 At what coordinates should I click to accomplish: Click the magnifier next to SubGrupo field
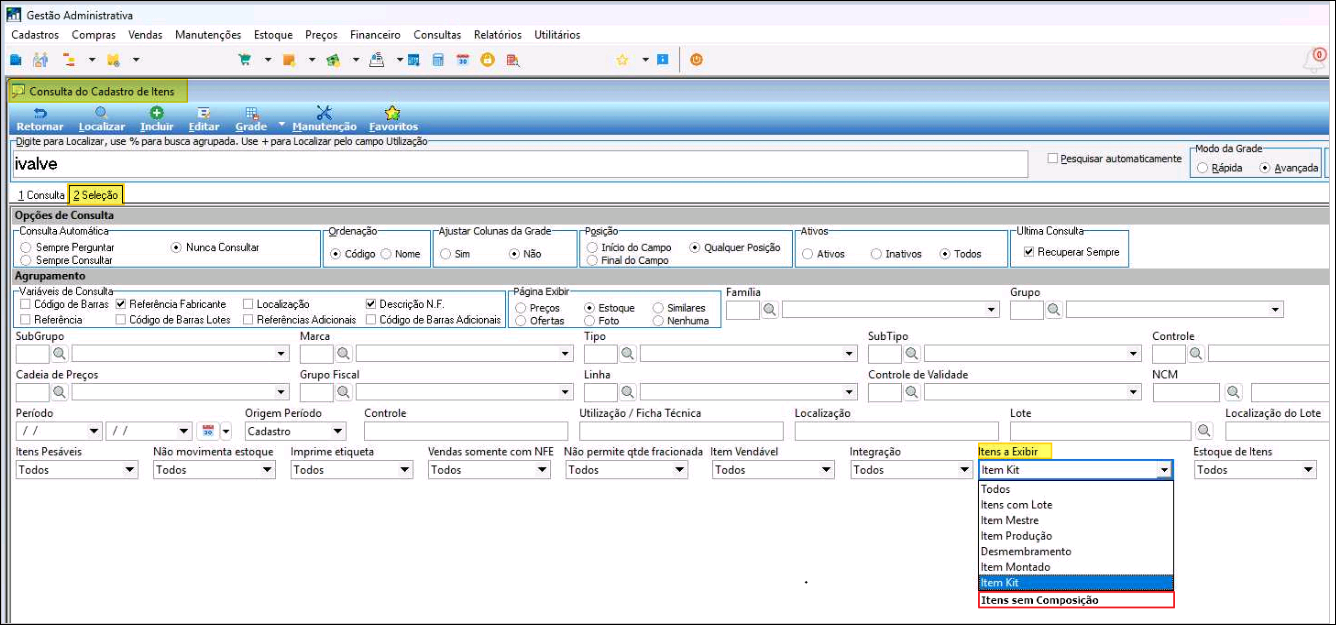click(x=60, y=353)
